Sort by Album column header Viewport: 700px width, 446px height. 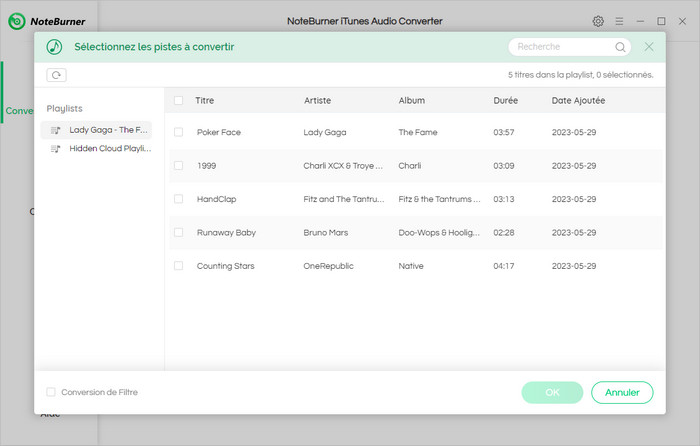point(412,100)
